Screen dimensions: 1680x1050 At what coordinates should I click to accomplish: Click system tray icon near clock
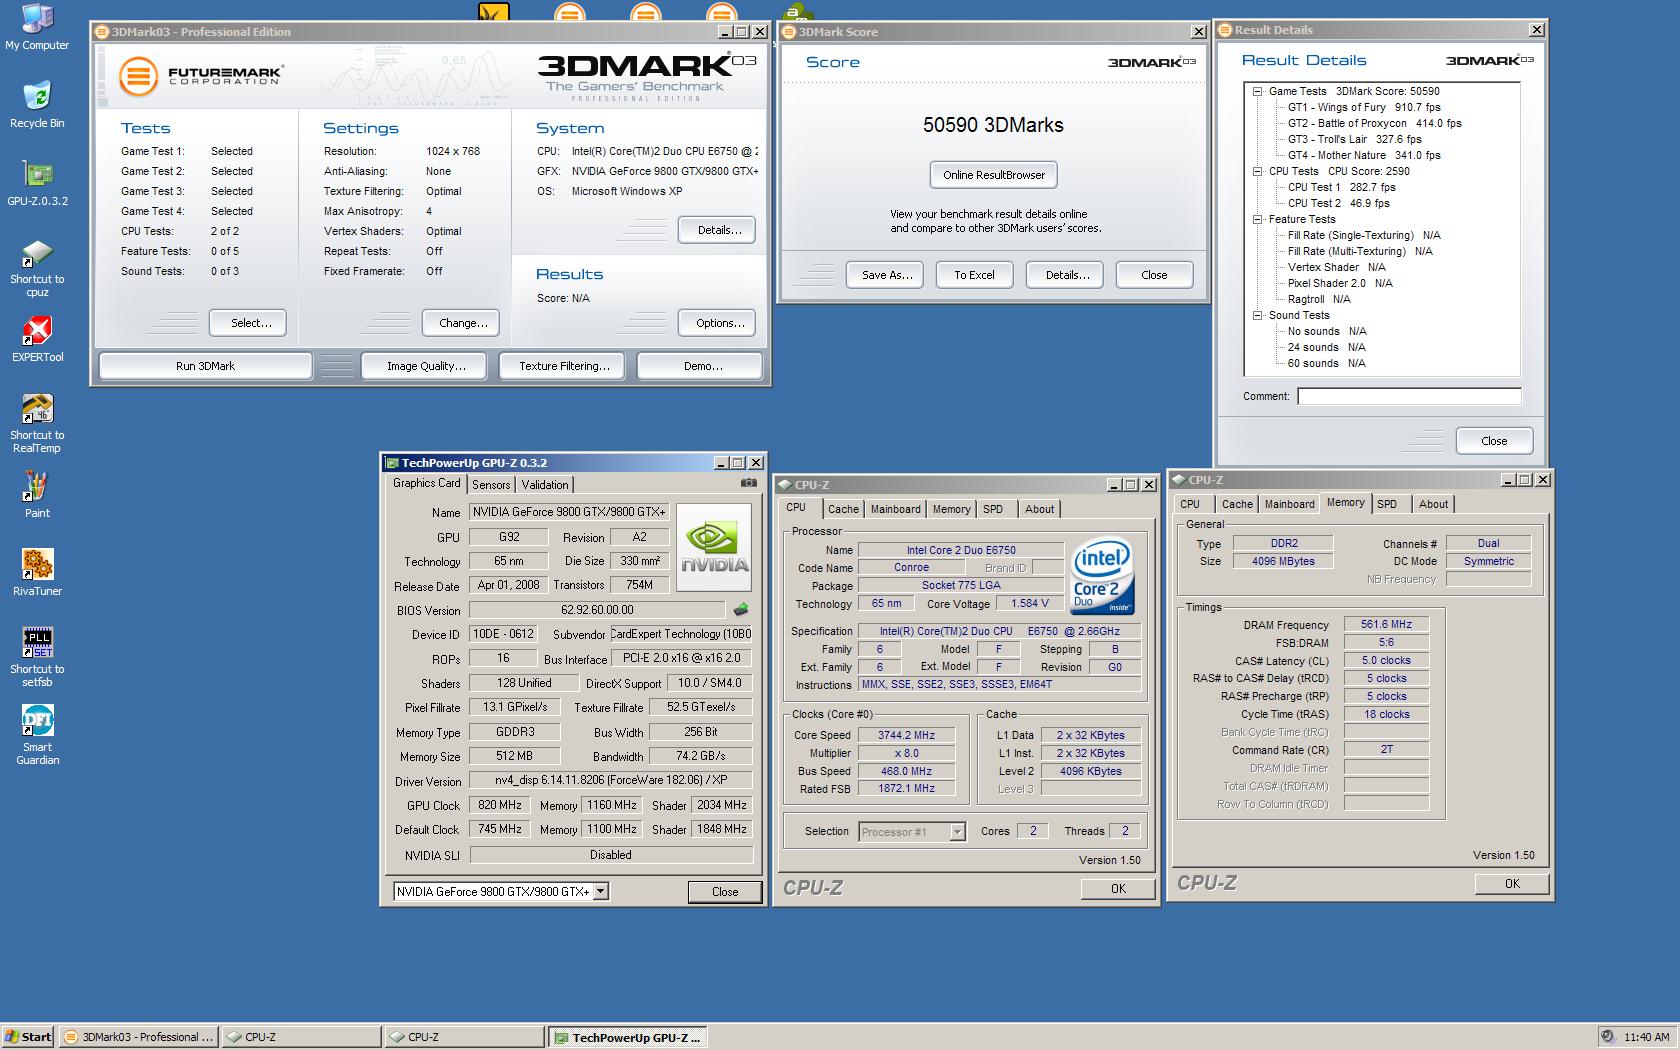1607,1037
